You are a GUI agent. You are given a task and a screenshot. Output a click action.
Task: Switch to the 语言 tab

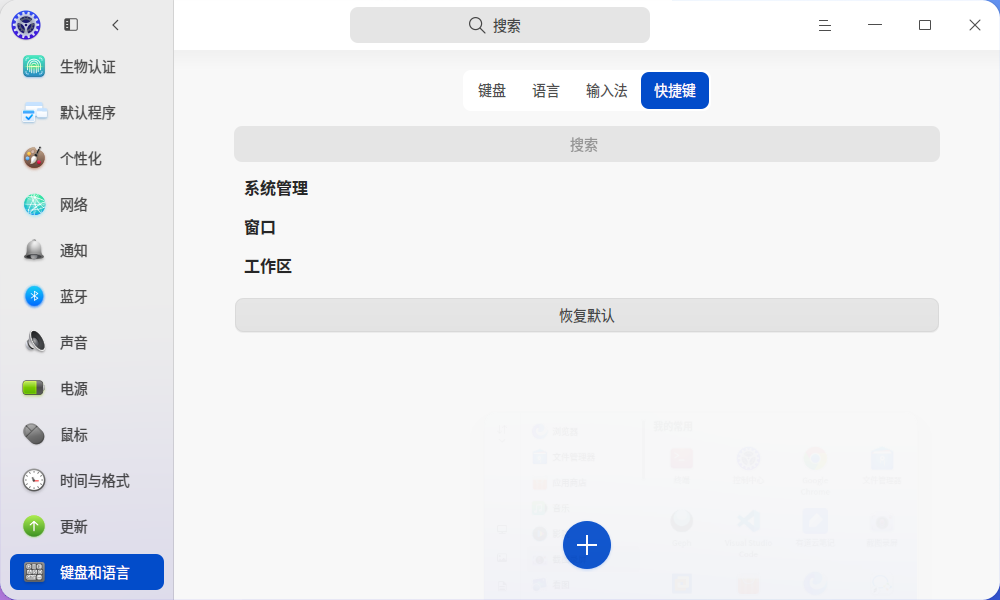[545, 91]
